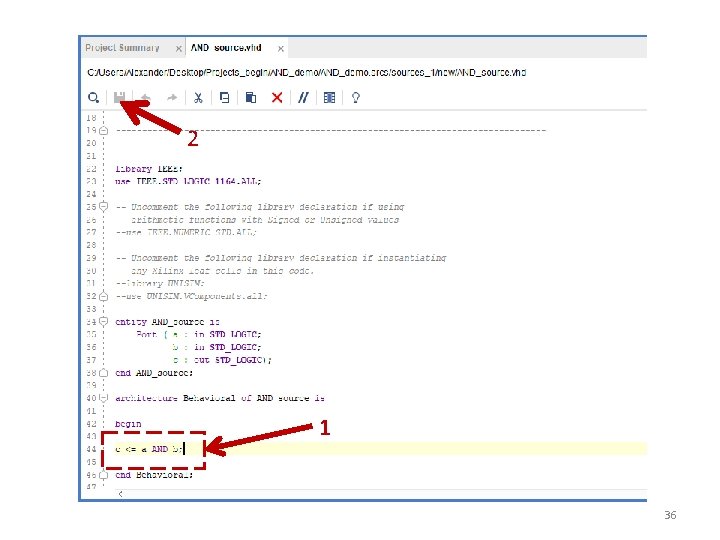
Task: Click the 'architecture Behavioral of AND_source is' line
Action: (x=219, y=398)
